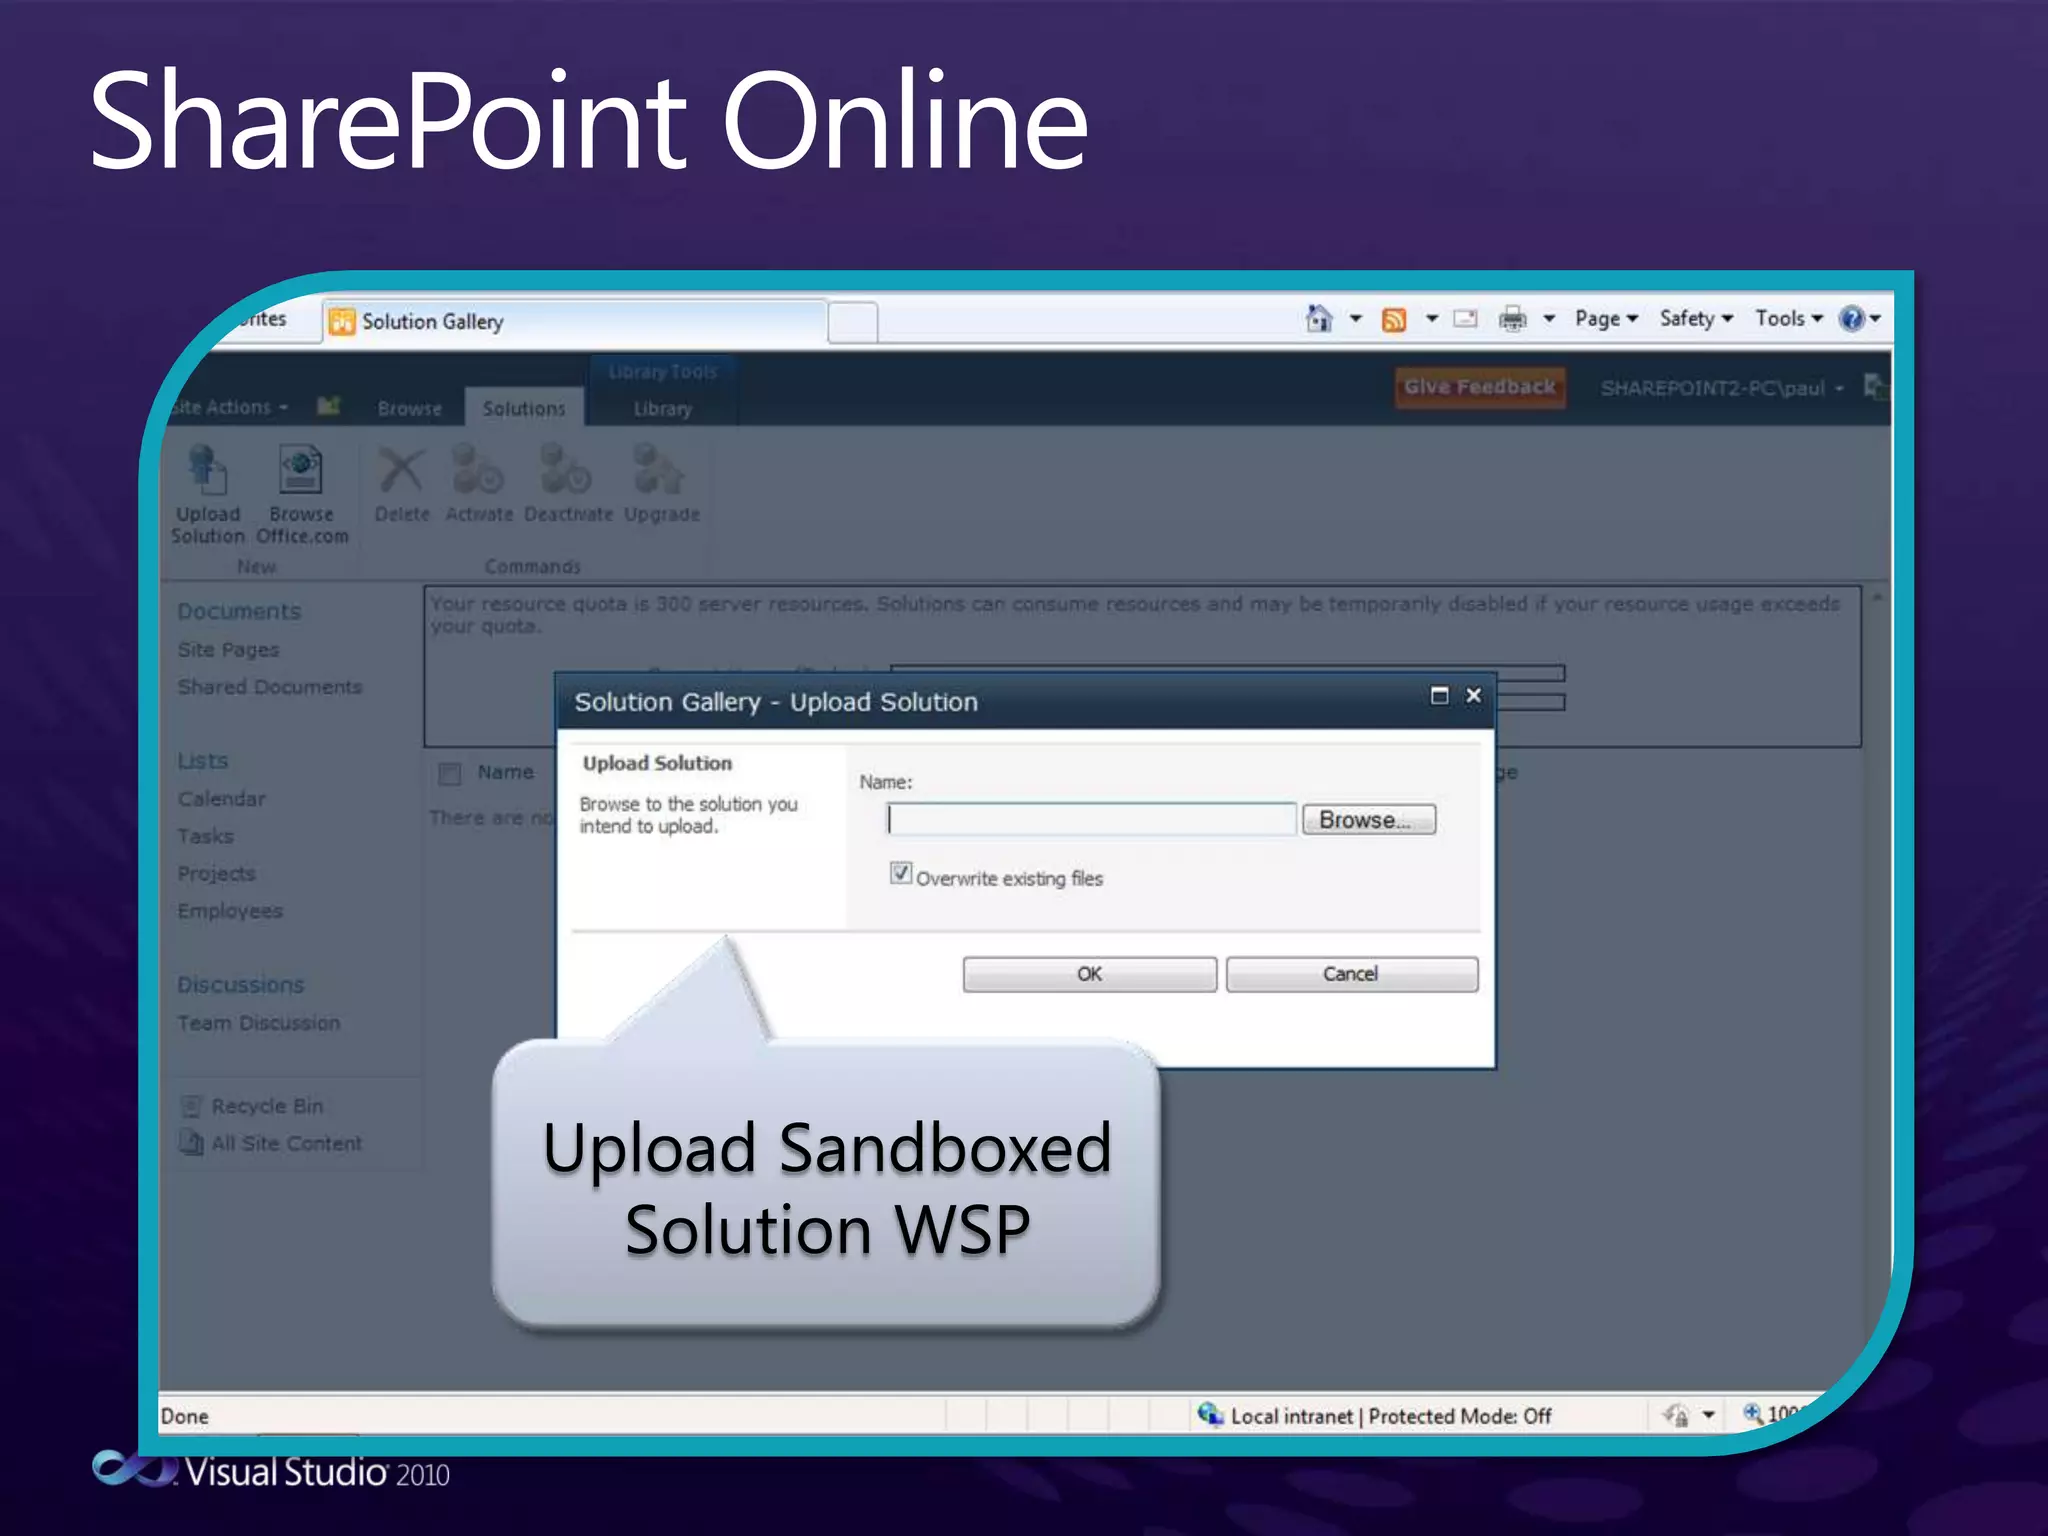
Task: Open the Documents sidebar link
Action: point(239,611)
